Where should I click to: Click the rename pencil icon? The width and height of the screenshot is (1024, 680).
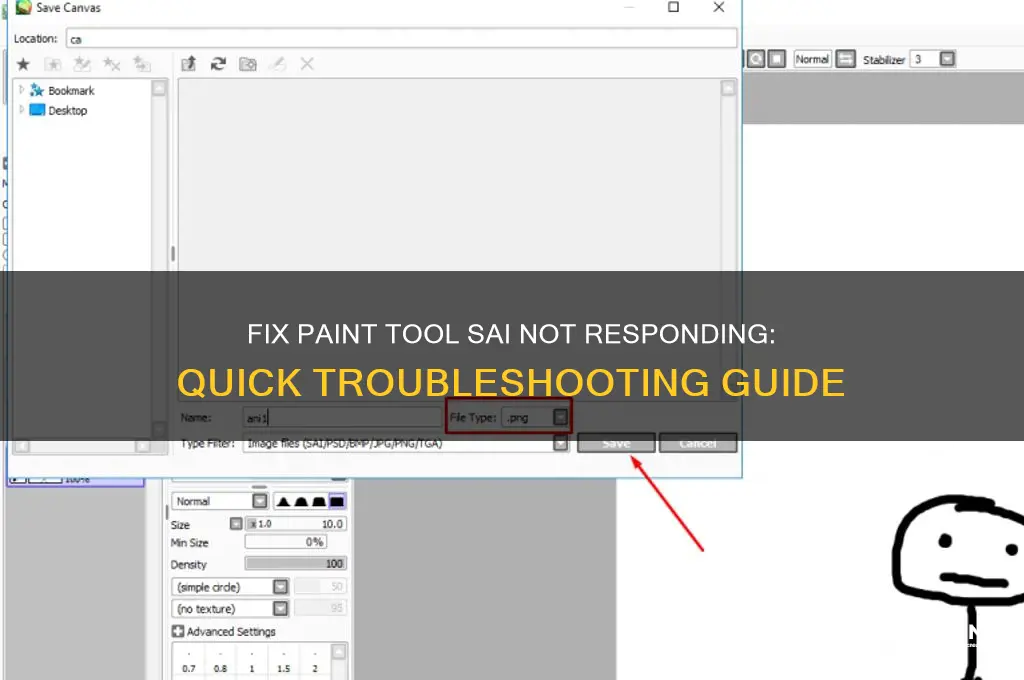[278, 64]
